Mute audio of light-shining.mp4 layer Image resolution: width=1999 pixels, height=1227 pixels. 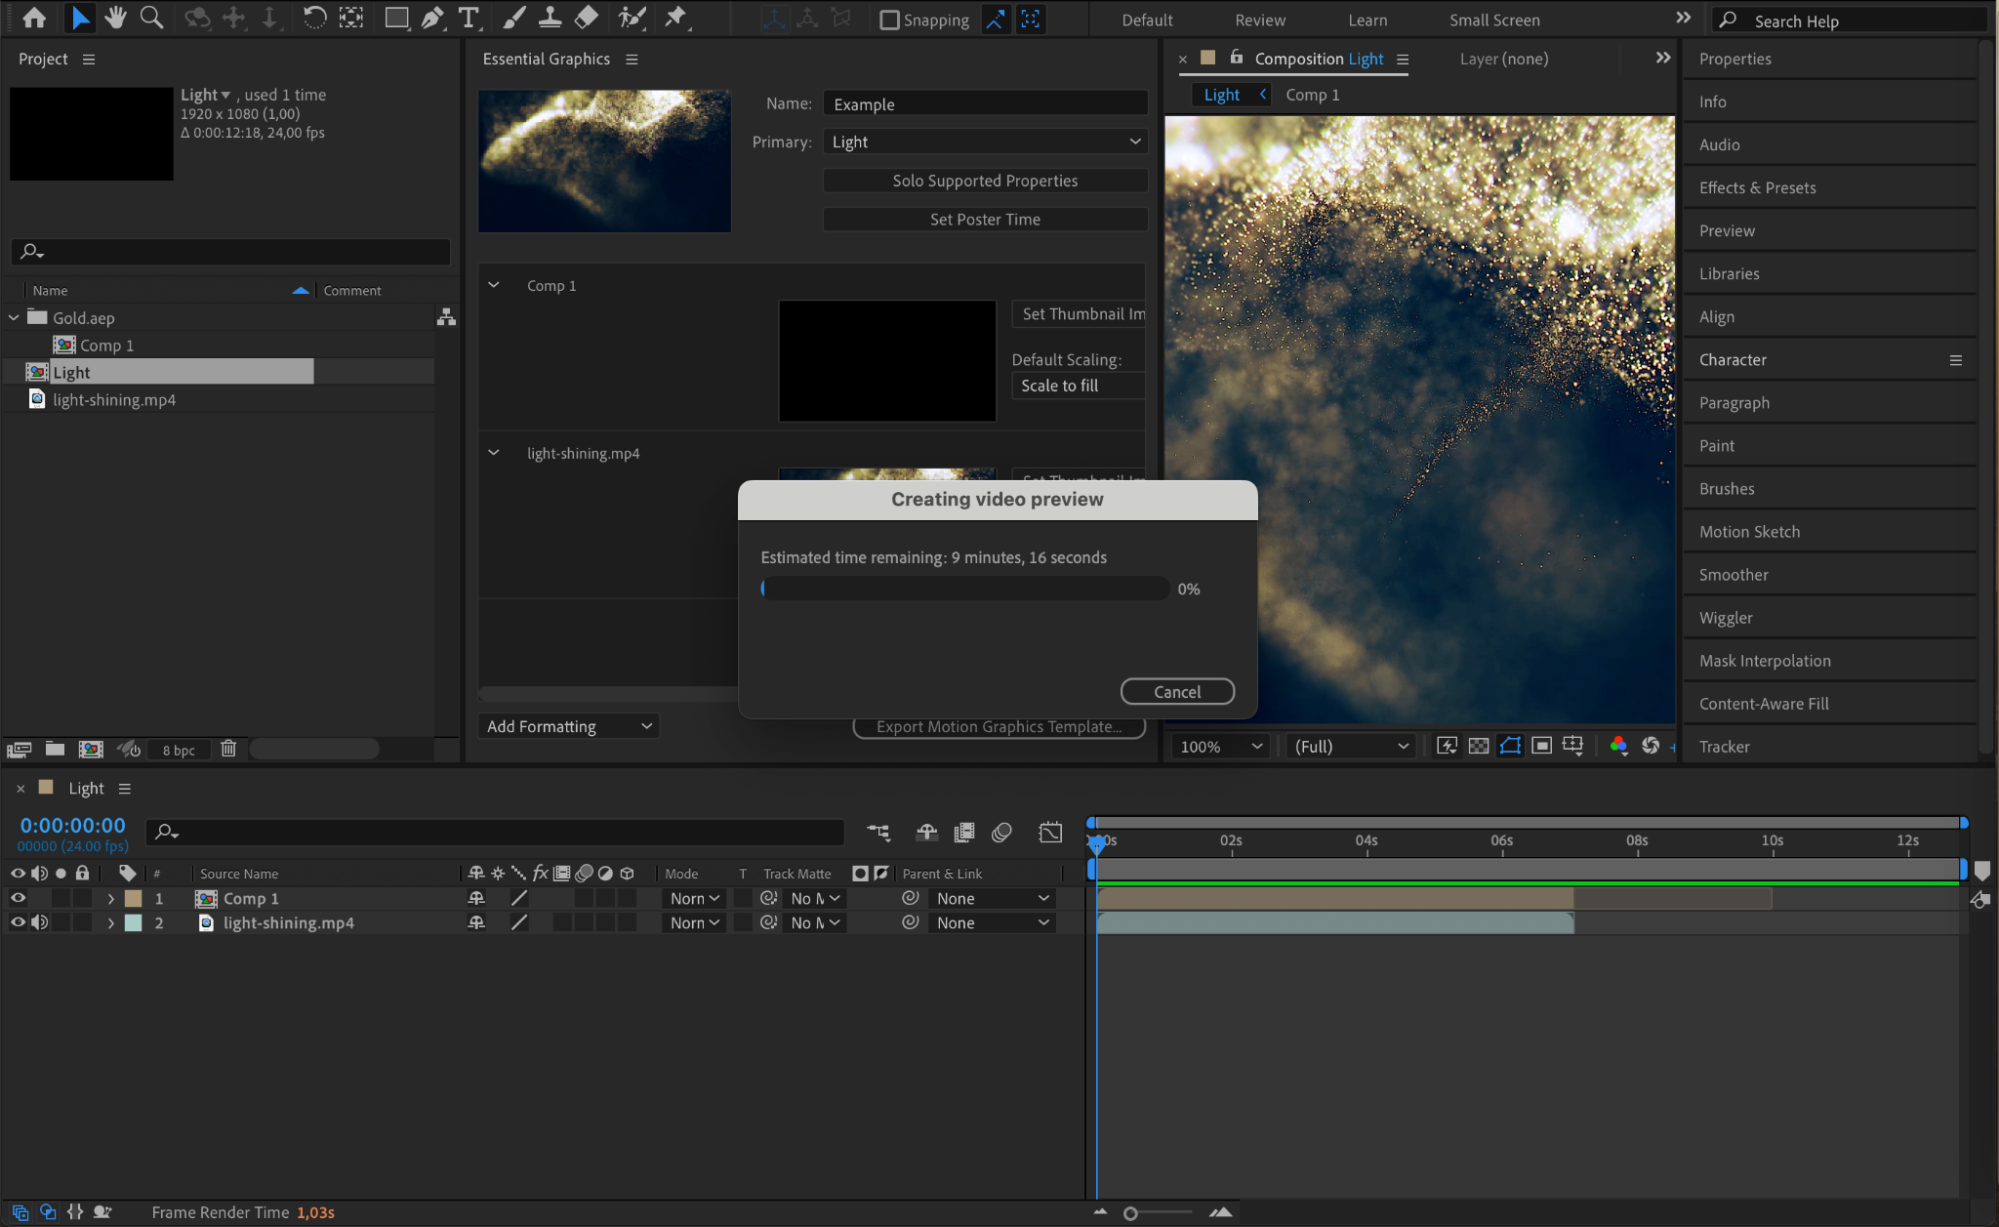tap(40, 923)
